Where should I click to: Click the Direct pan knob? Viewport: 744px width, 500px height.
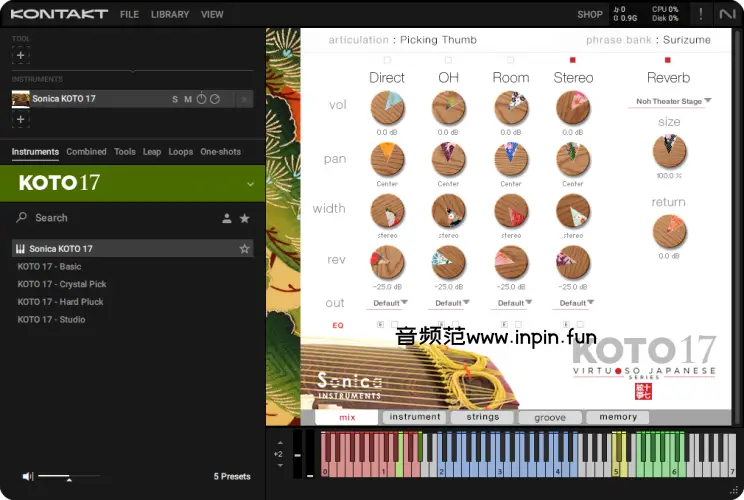pos(387,159)
